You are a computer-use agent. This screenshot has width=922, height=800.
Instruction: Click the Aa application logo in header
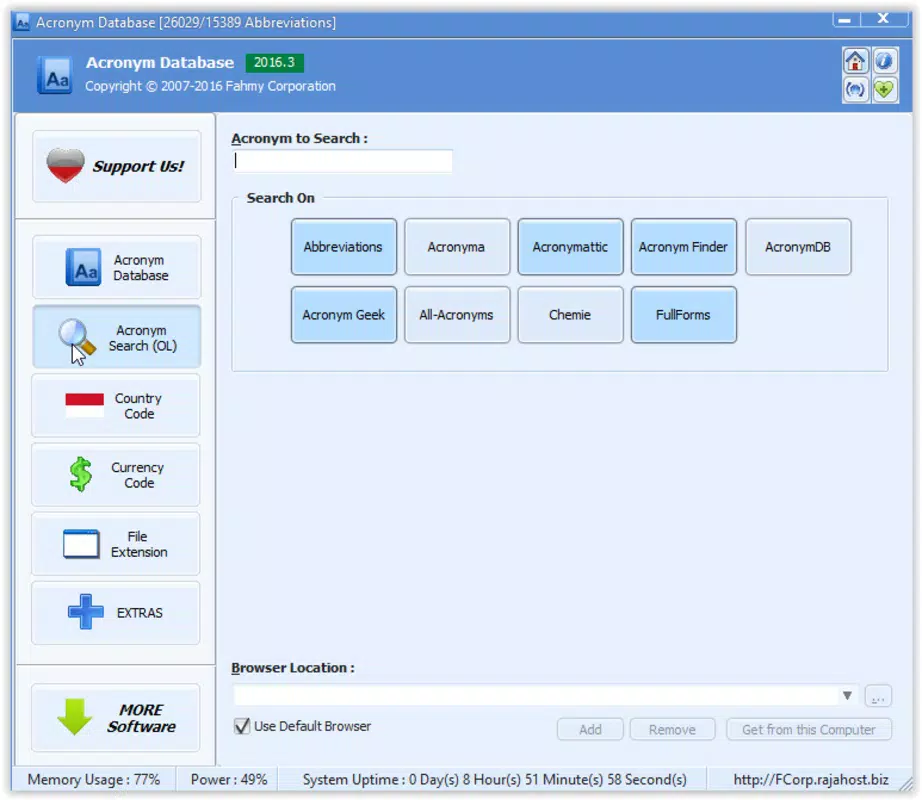pyautogui.click(x=55, y=75)
